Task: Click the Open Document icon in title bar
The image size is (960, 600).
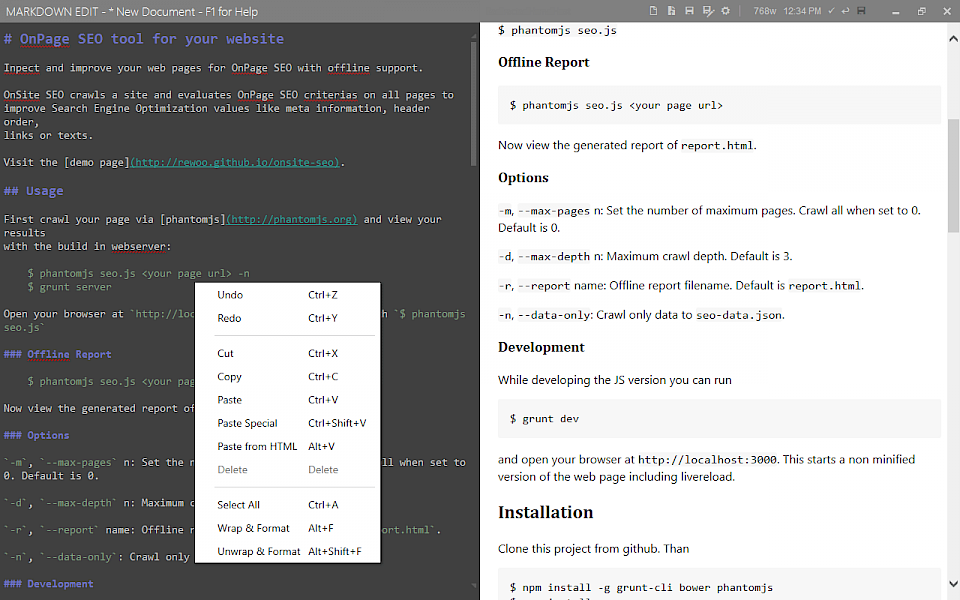Action: (671, 11)
